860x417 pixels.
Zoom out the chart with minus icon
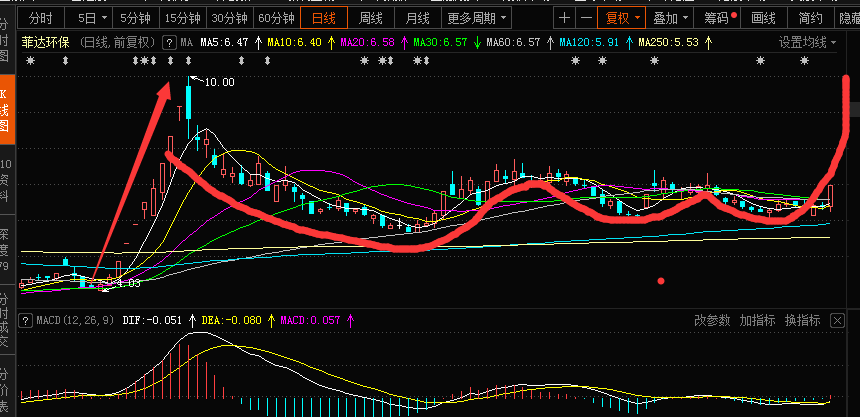tap(586, 18)
